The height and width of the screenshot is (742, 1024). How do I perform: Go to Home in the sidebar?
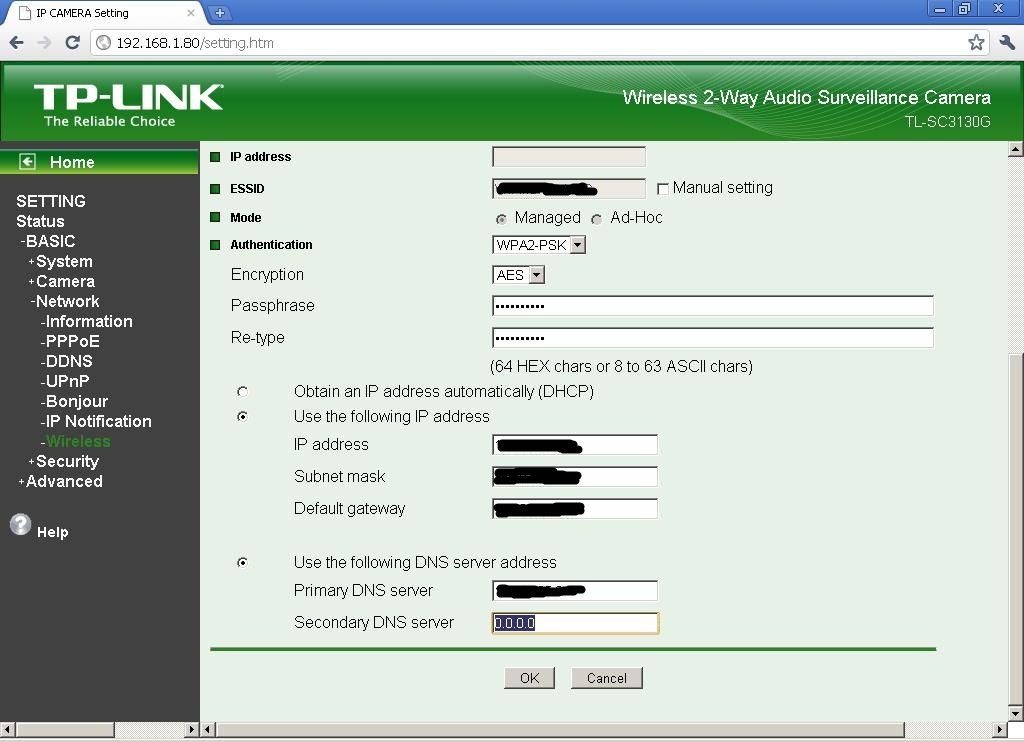[x=72, y=162]
